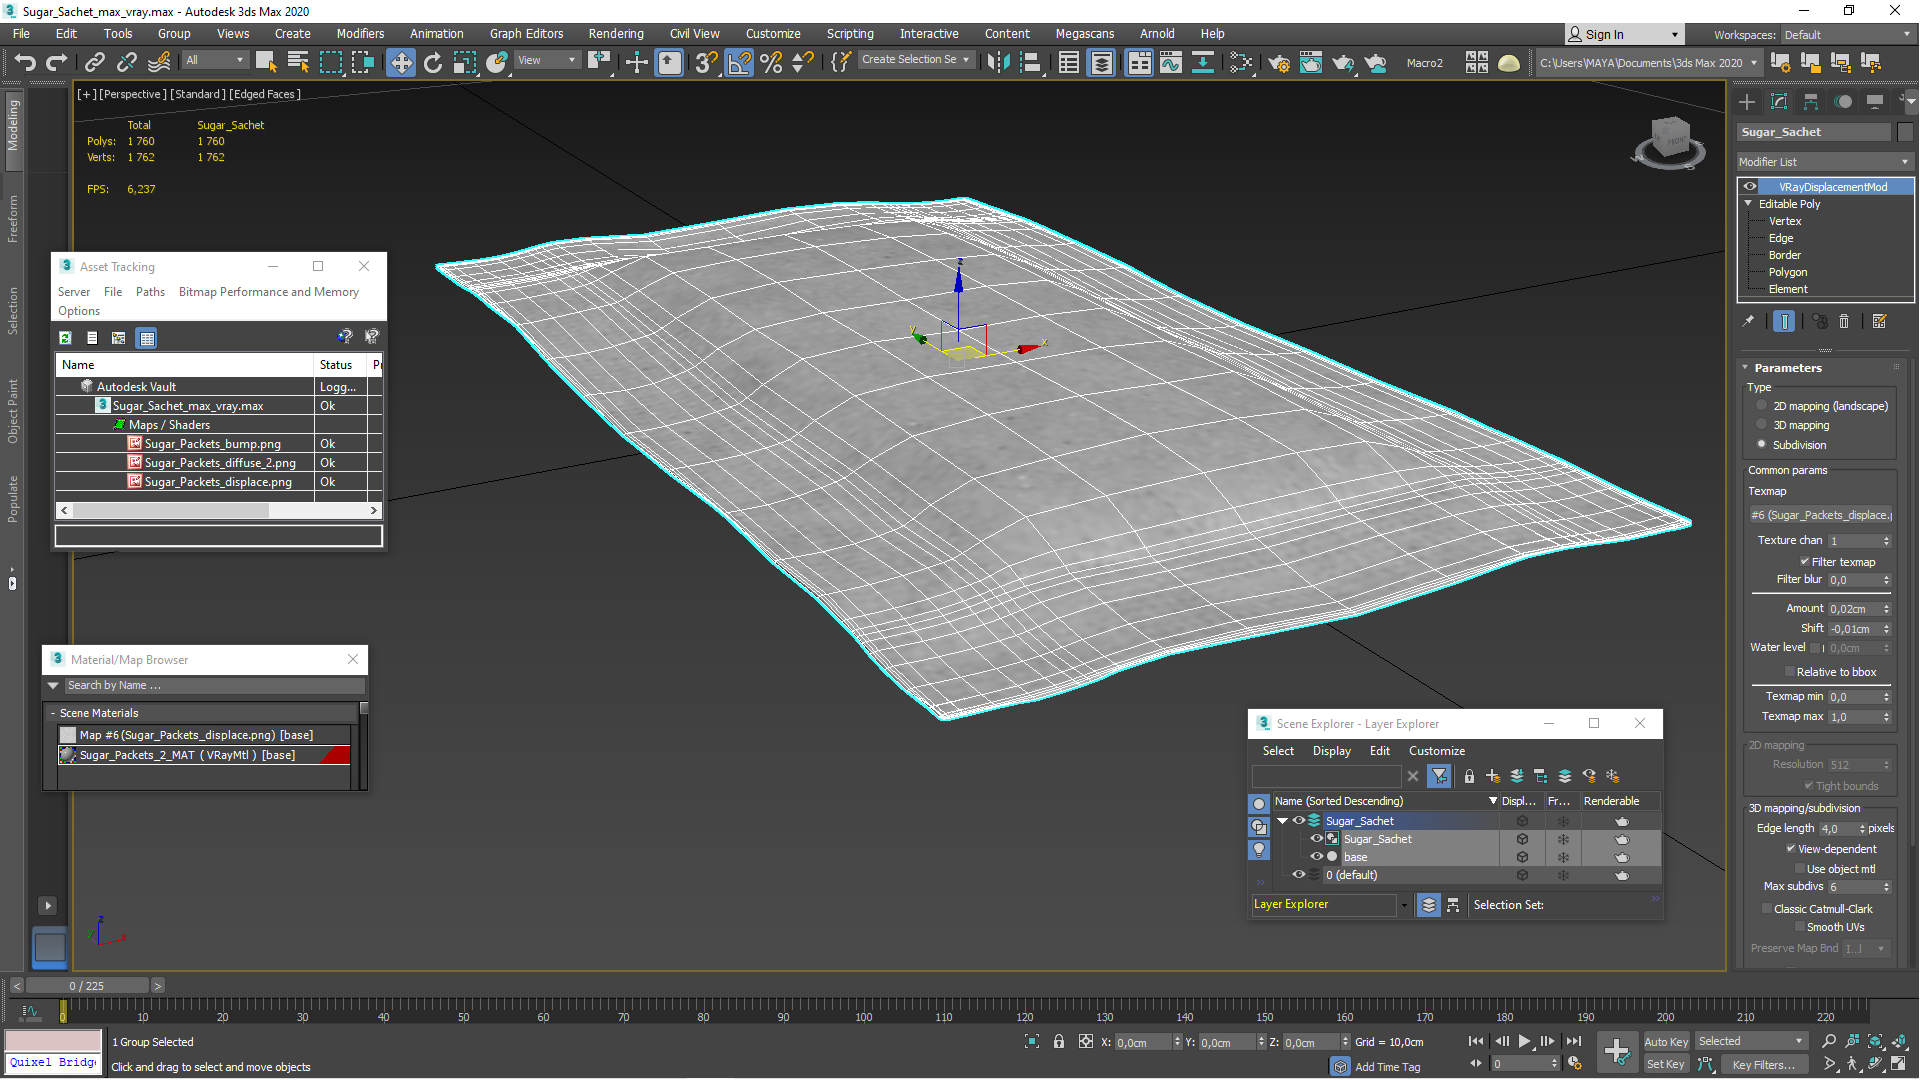Open reference coordinate View dropdown

(x=547, y=60)
